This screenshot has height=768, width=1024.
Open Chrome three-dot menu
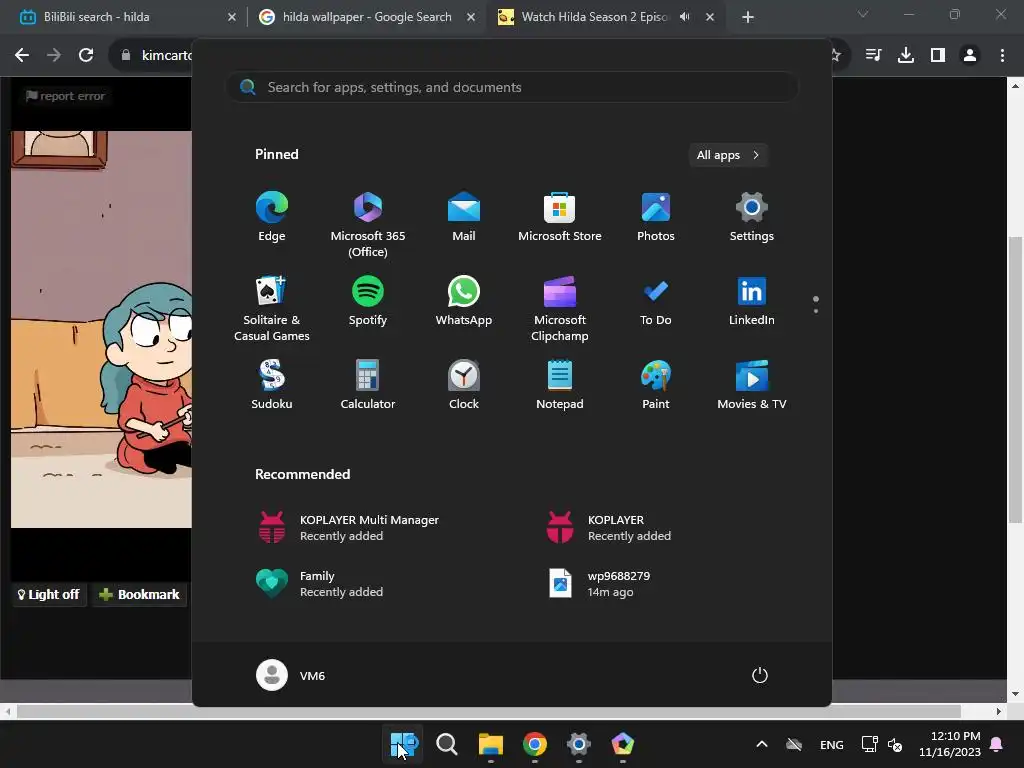click(1002, 55)
